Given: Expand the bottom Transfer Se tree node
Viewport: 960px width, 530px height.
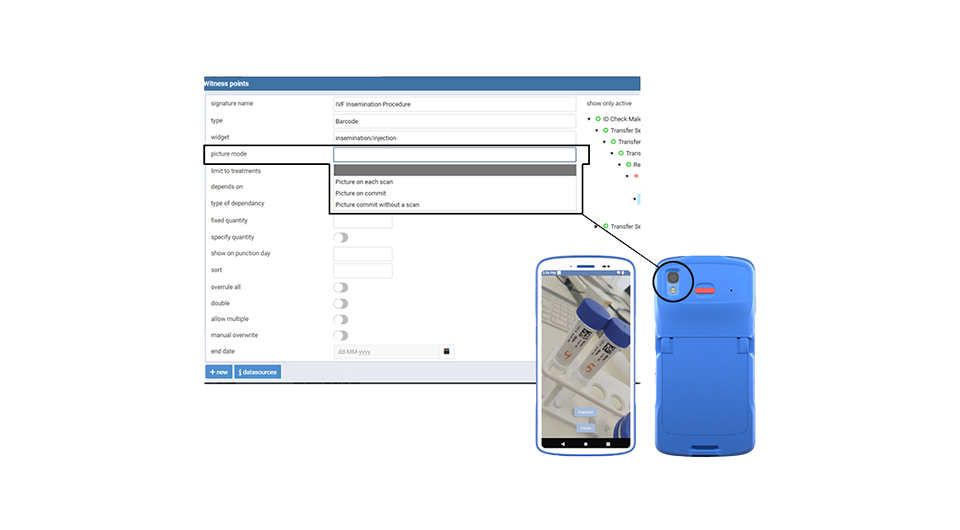Looking at the screenshot, I should pyautogui.click(x=596, y=226).
